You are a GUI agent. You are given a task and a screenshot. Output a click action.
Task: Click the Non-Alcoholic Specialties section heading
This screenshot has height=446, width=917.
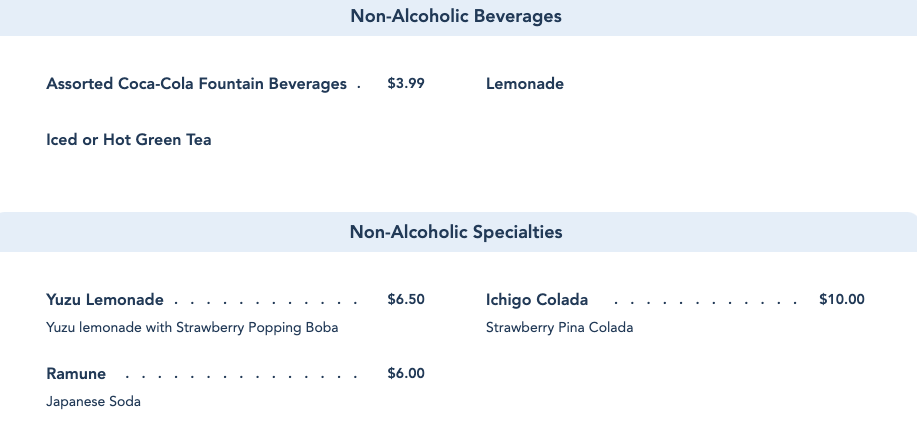456,232
